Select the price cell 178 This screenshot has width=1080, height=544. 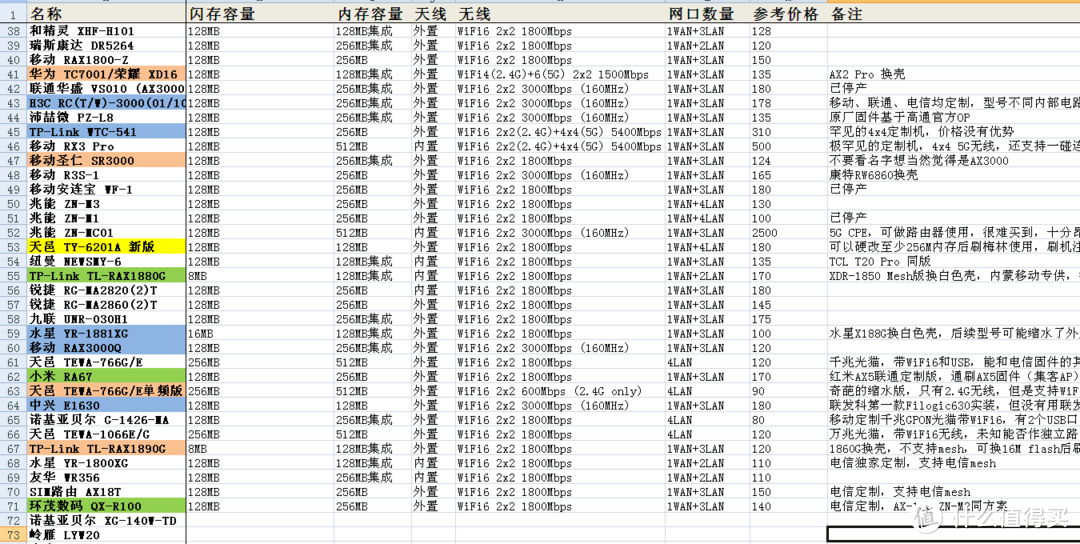(789, 103)
